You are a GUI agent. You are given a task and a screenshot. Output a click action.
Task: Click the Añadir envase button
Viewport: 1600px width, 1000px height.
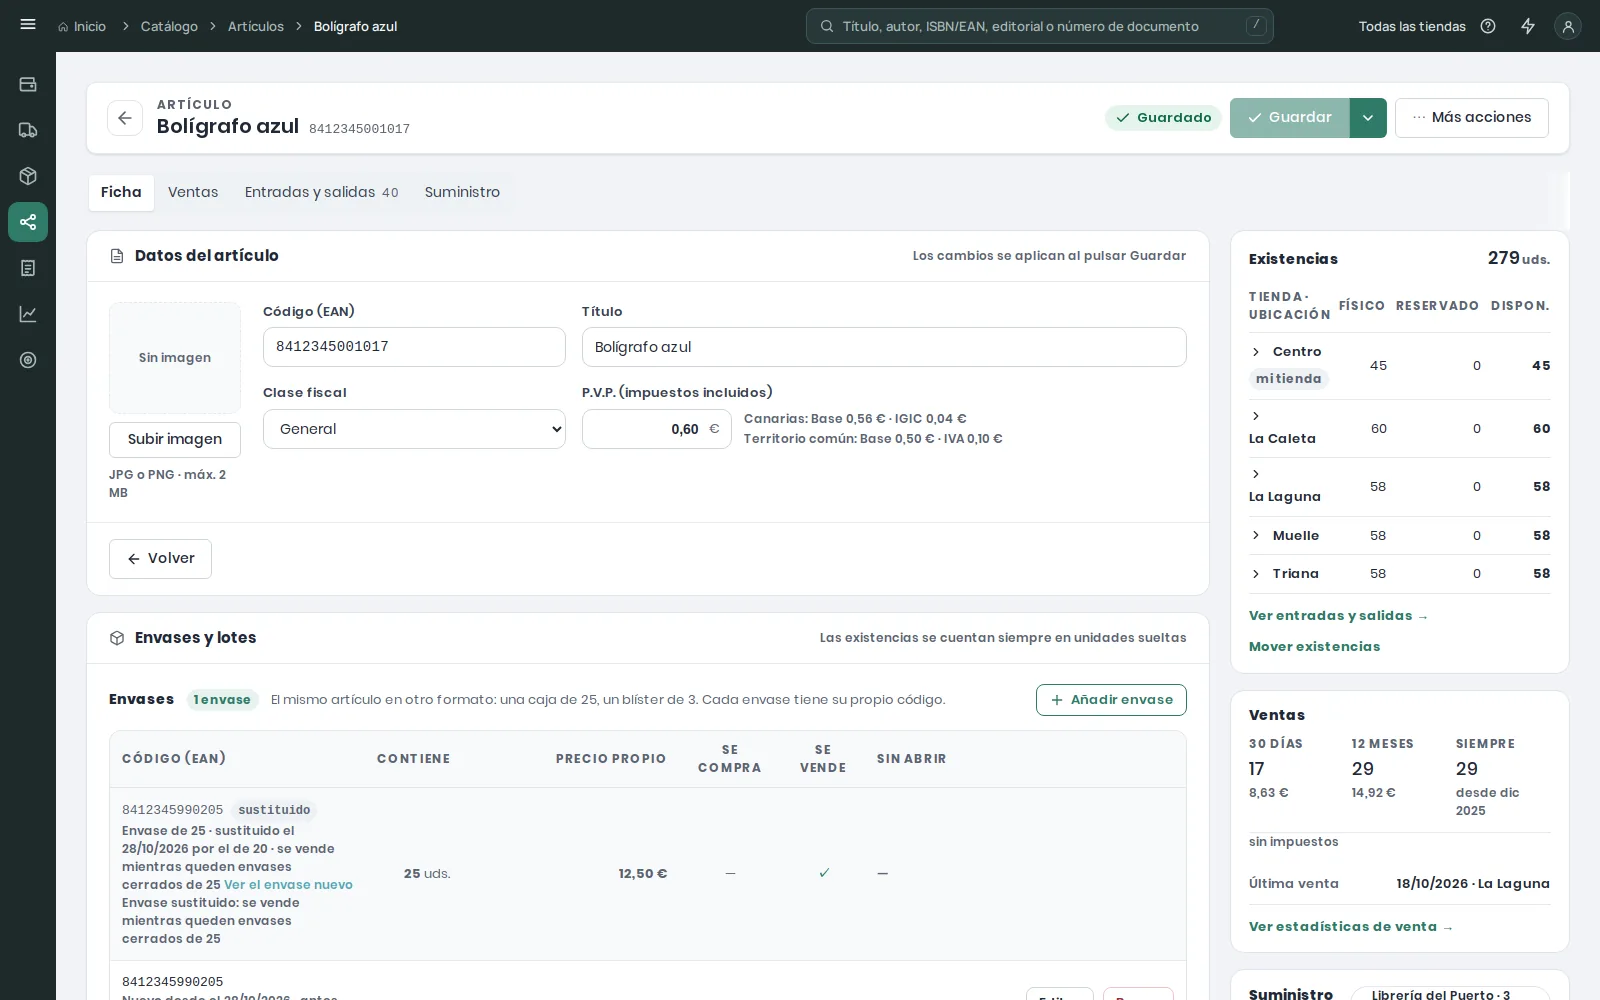[x=1111, y=700]
